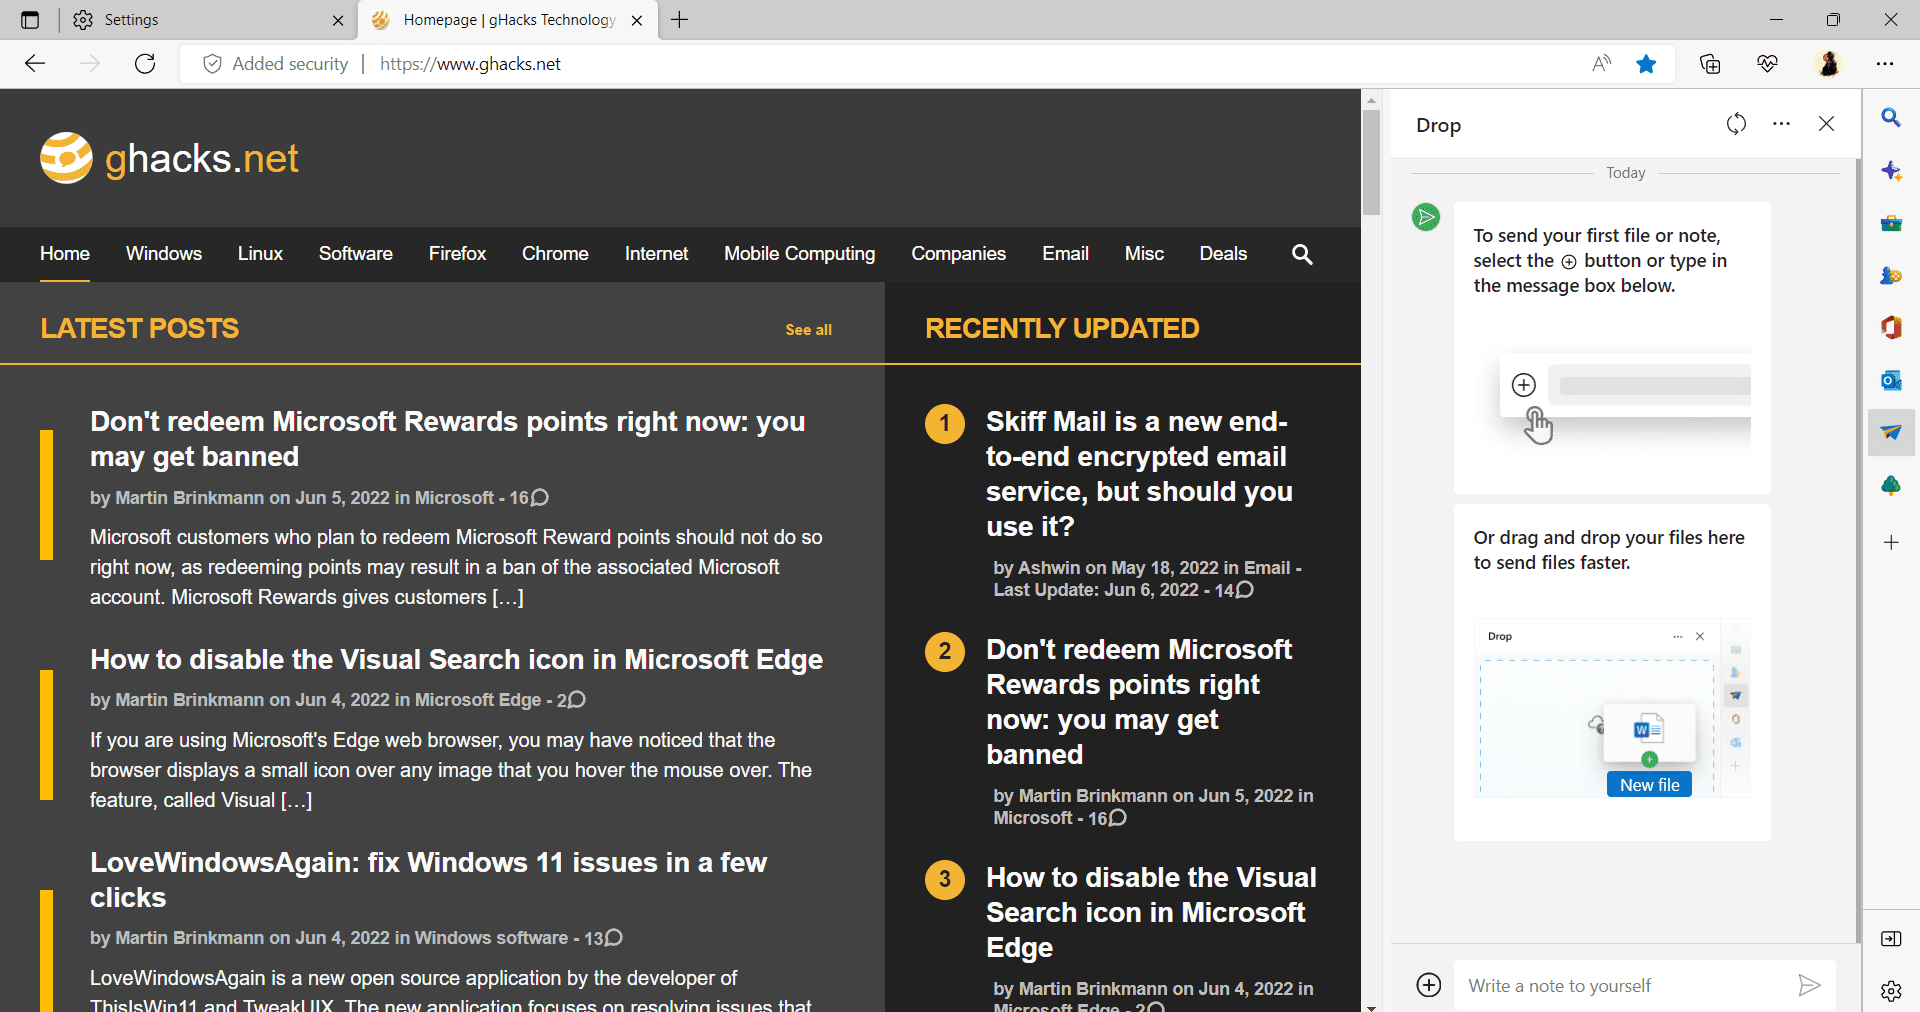1920x1012 pixels.
Task: Open the 'See all' latest posts link
Action: pos(809,329)
